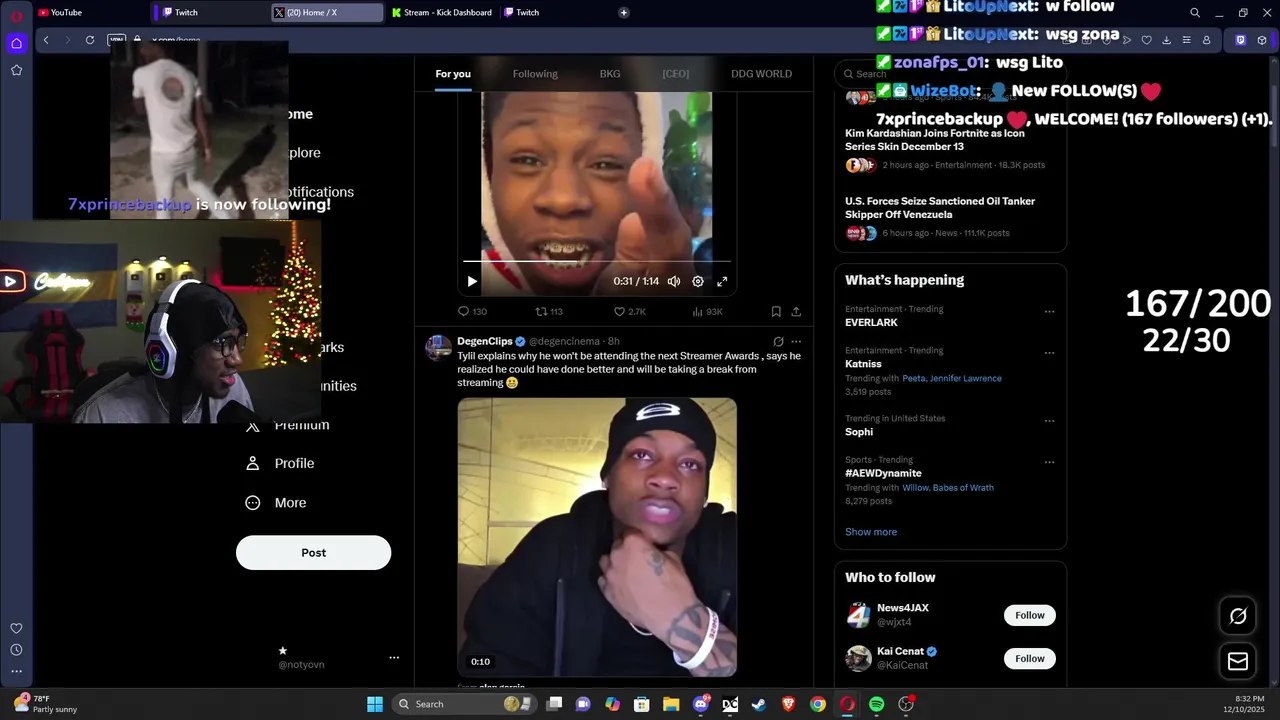
Task: Expand trends with Show more
Action: pos(871,532)
